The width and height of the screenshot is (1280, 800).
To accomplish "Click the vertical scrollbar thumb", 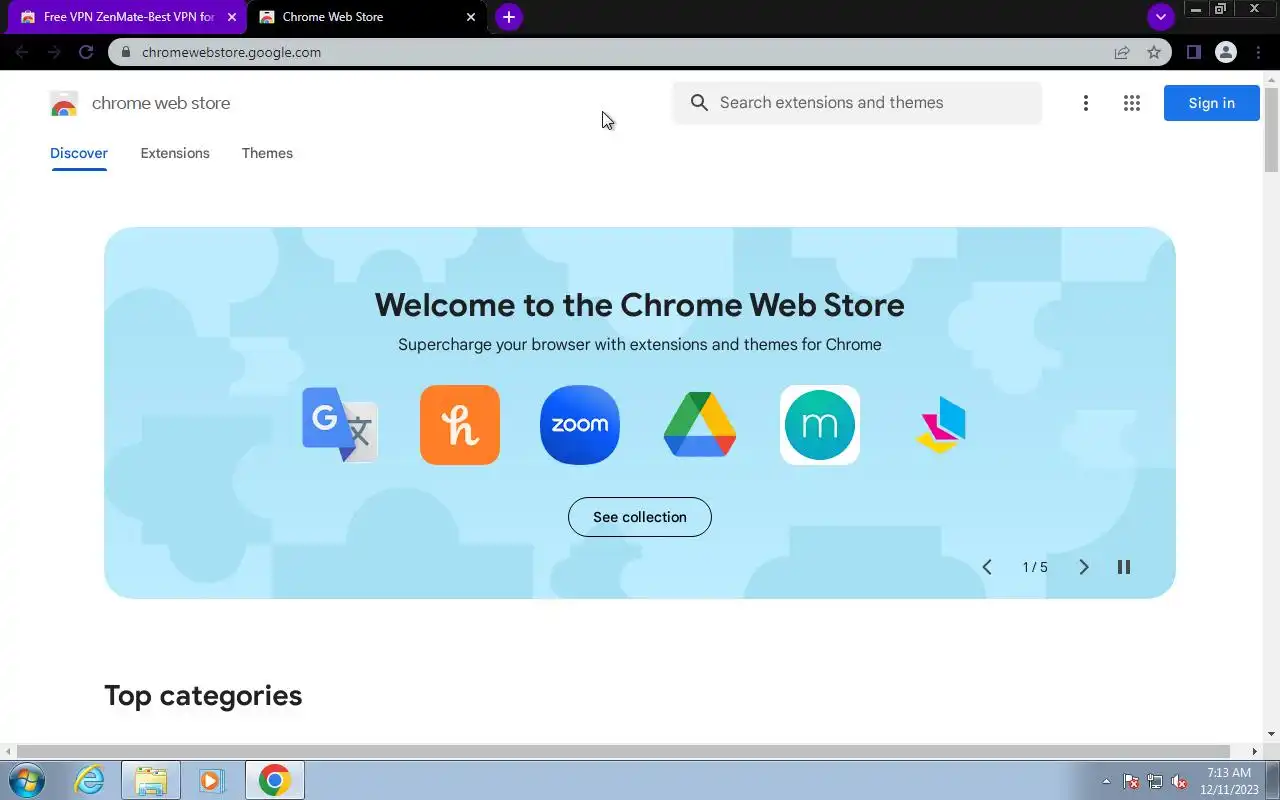I will pyautogui.click(x=1272, y=130).
